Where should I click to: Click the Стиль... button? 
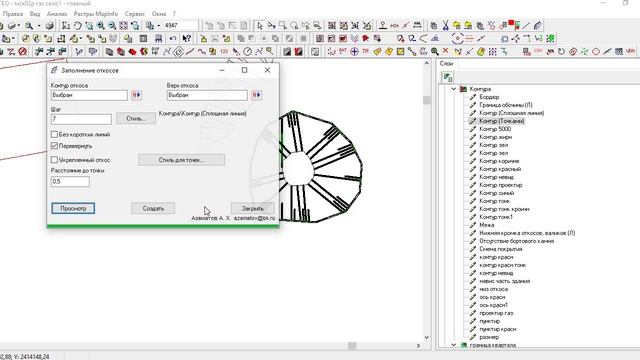coord(136,118)
